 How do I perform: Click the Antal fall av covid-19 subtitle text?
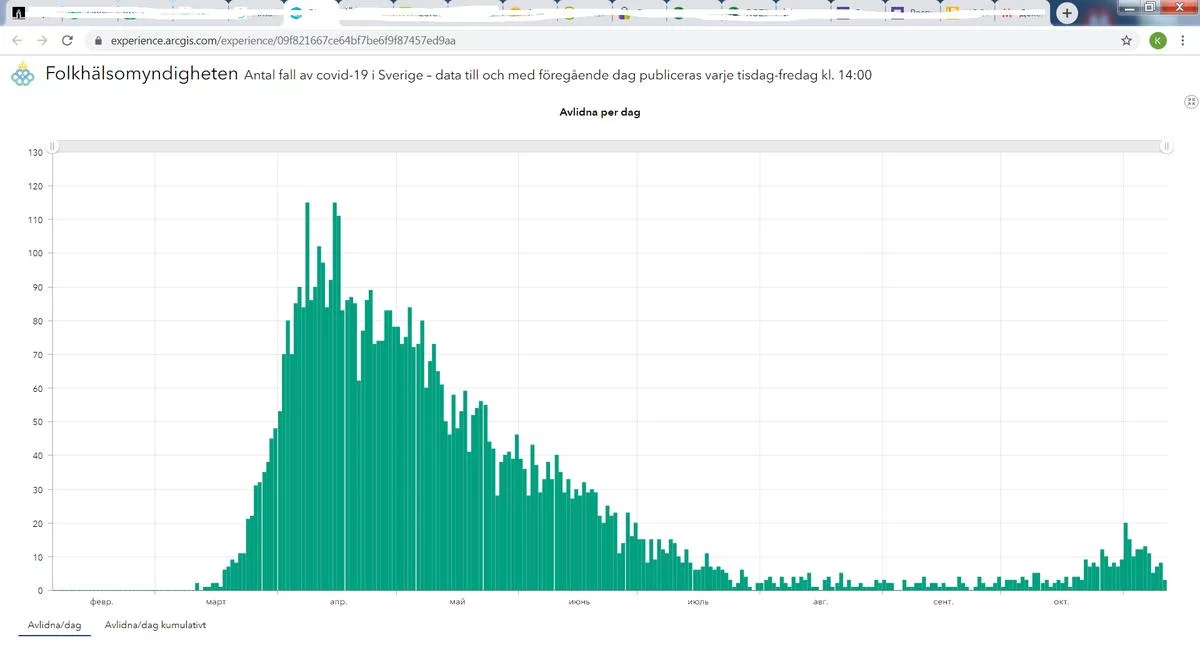click(557, 76)
